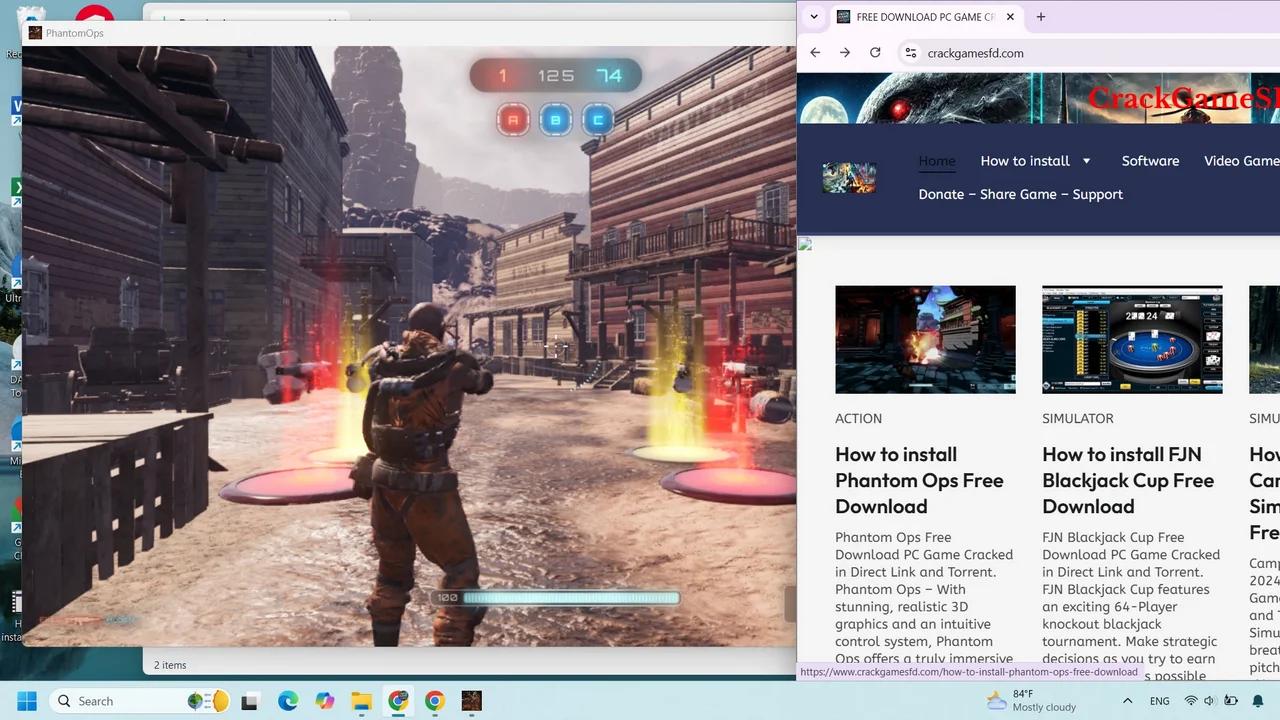Reload the crackgamesfd.com page

875,52
